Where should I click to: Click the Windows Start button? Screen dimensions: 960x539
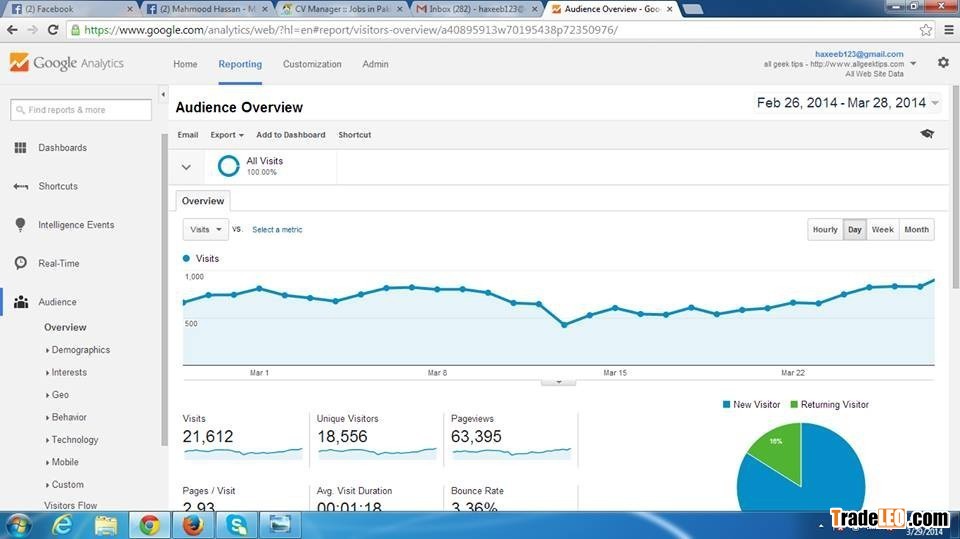(x=17, y=526)
